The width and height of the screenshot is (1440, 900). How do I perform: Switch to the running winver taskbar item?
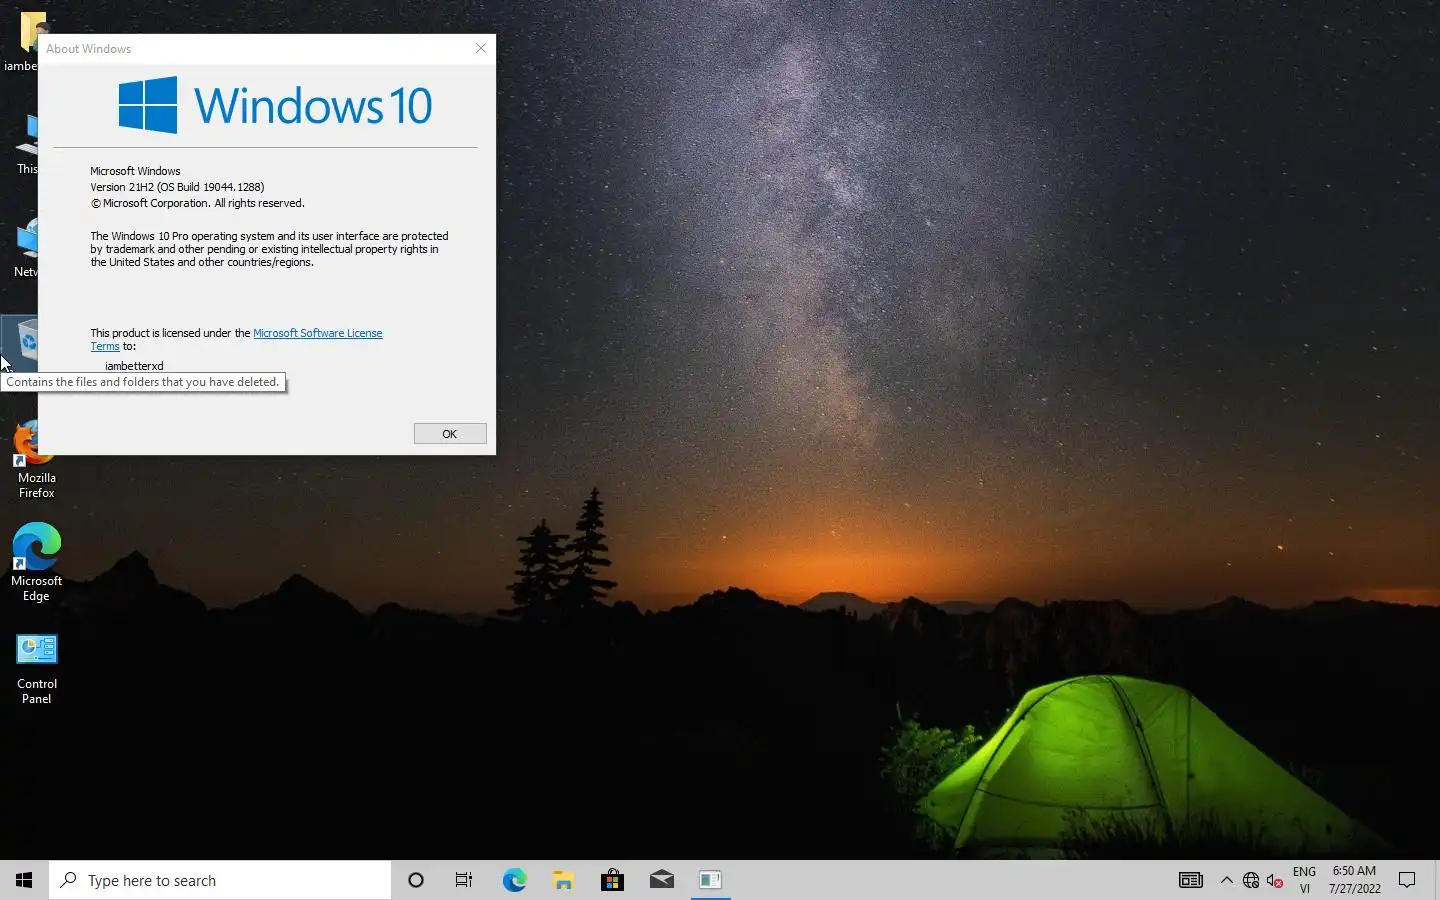click(x=710, y=880)
